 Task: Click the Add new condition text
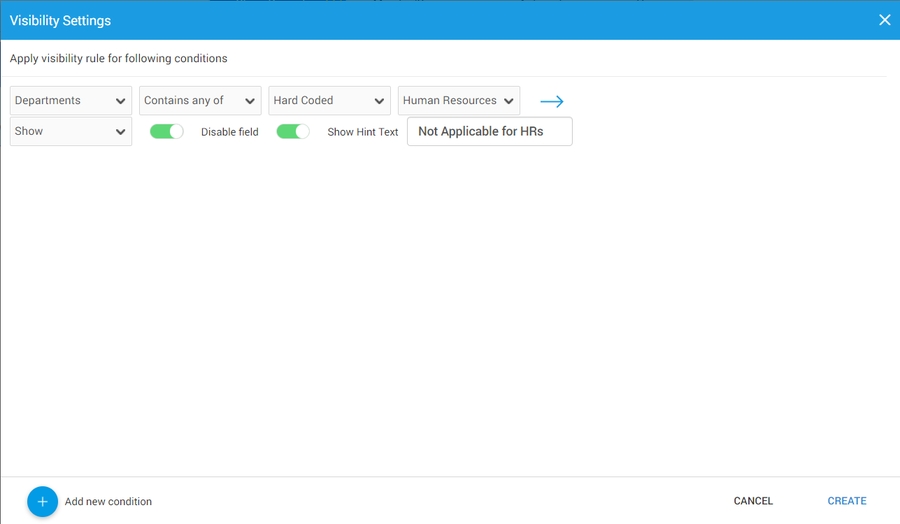(108, 502)
